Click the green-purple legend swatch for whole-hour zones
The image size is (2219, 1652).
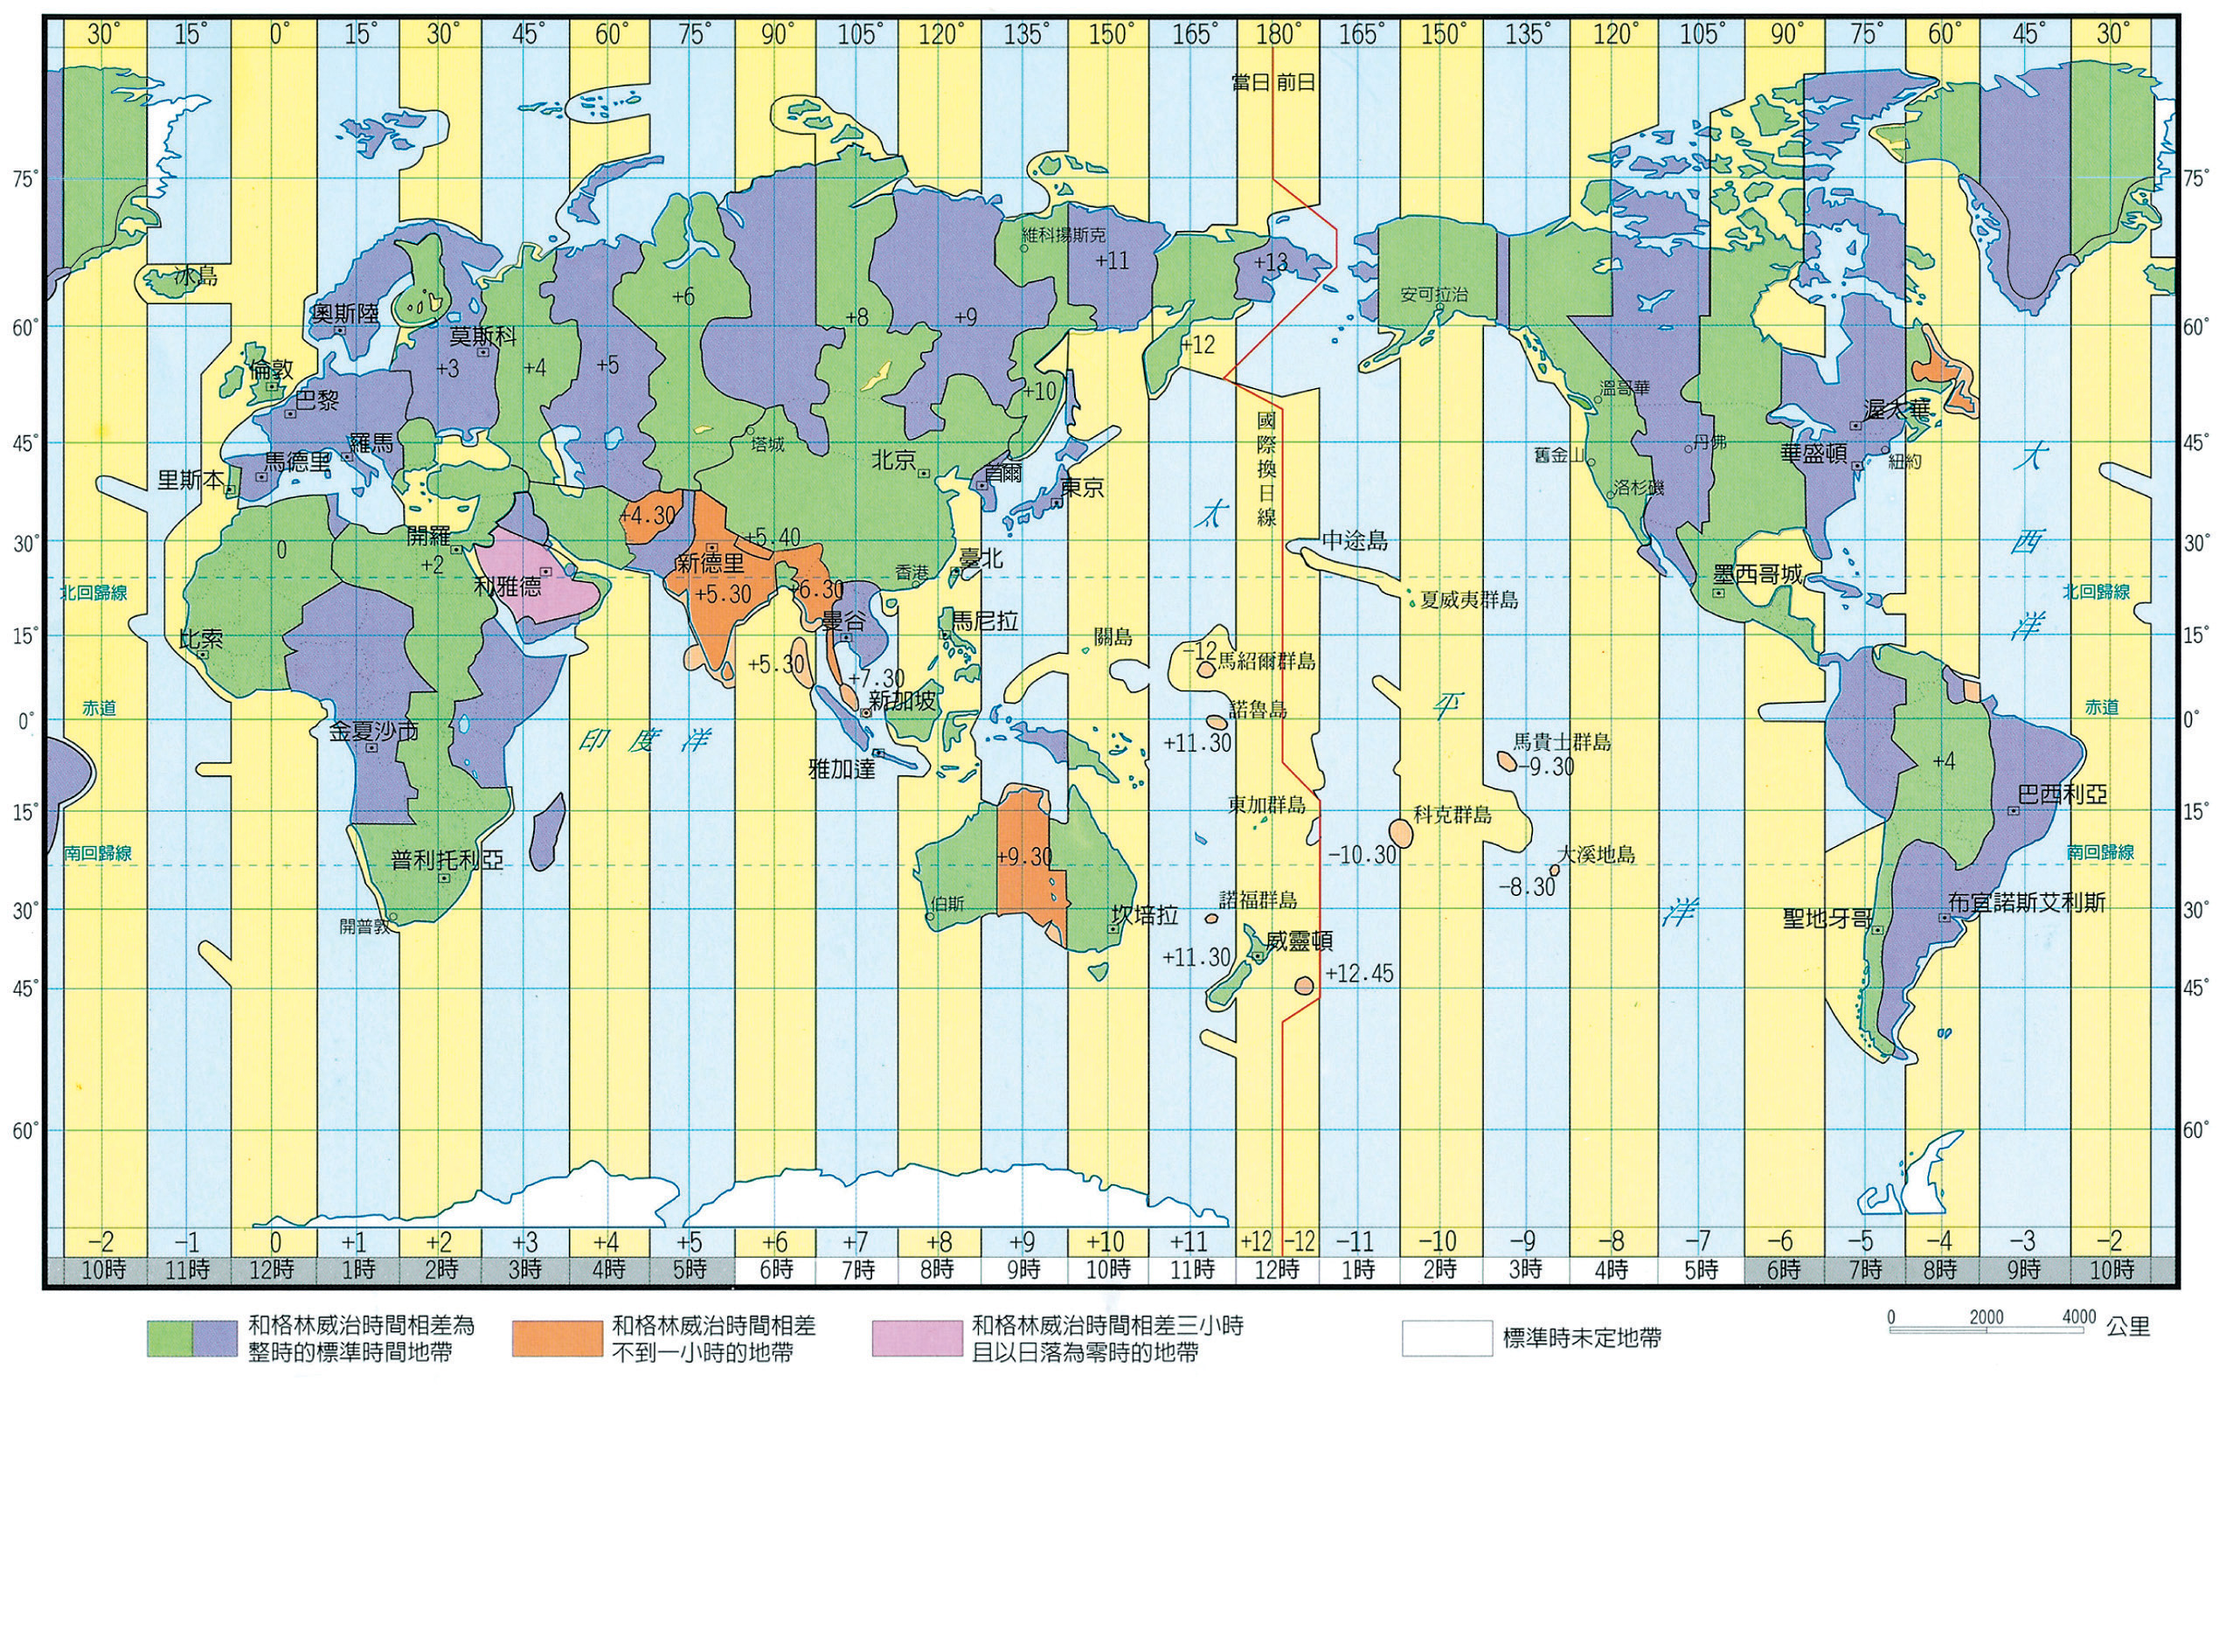click(192, 1338)
